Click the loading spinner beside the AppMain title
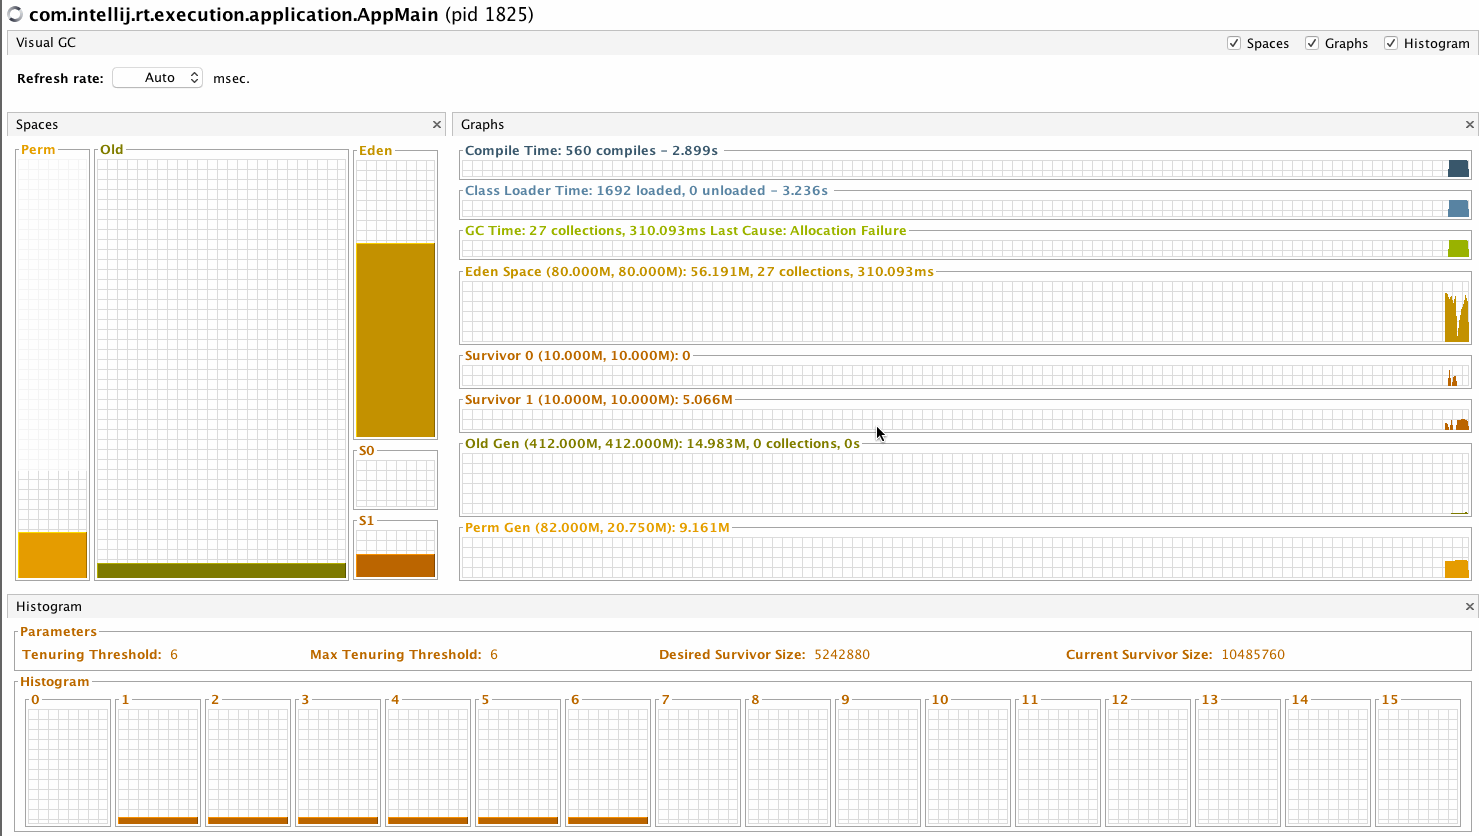 click(x=15, y=14)
